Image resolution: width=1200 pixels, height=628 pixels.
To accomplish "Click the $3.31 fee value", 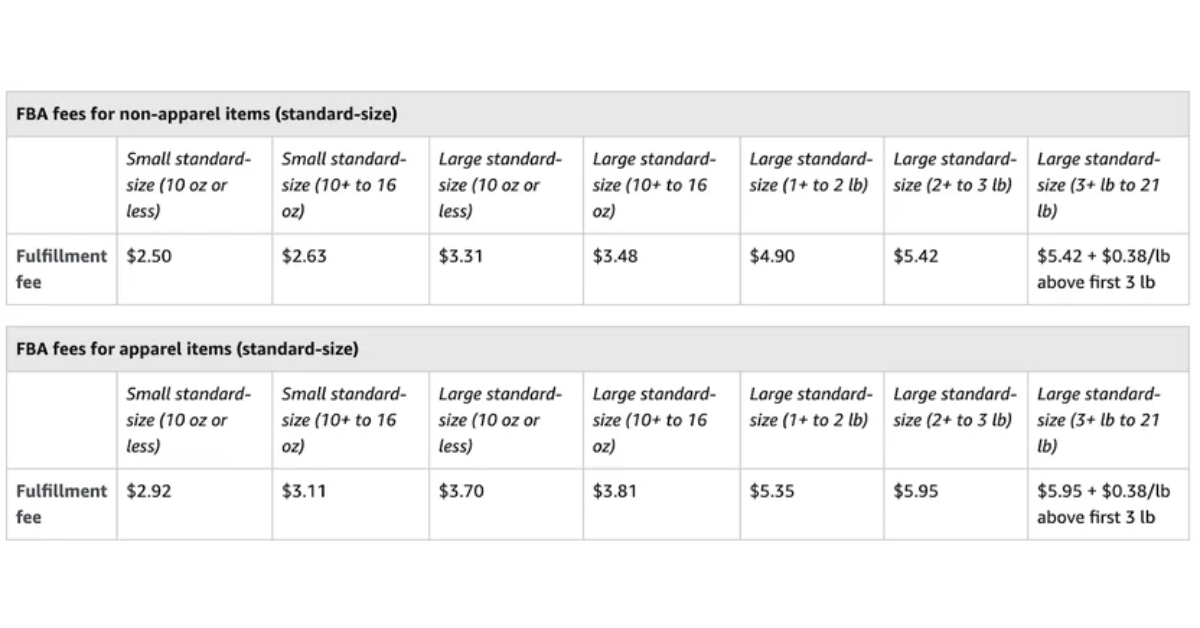I will [x=461, y=256].
